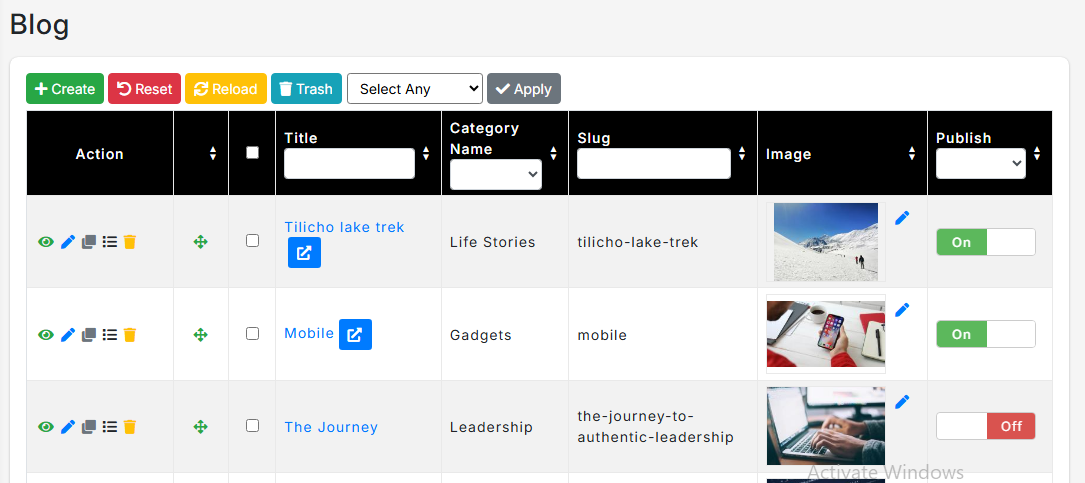The image size is (1085, 483).
Task: Open the Publish filter dropdown
Action: (x=981, y=163)
